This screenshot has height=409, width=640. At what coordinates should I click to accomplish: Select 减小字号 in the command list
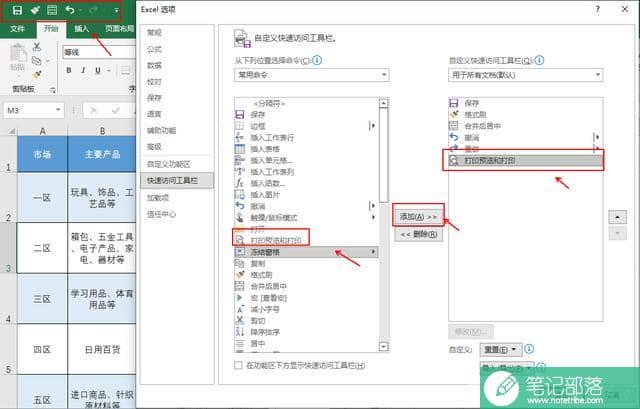(x=306, y=309)
